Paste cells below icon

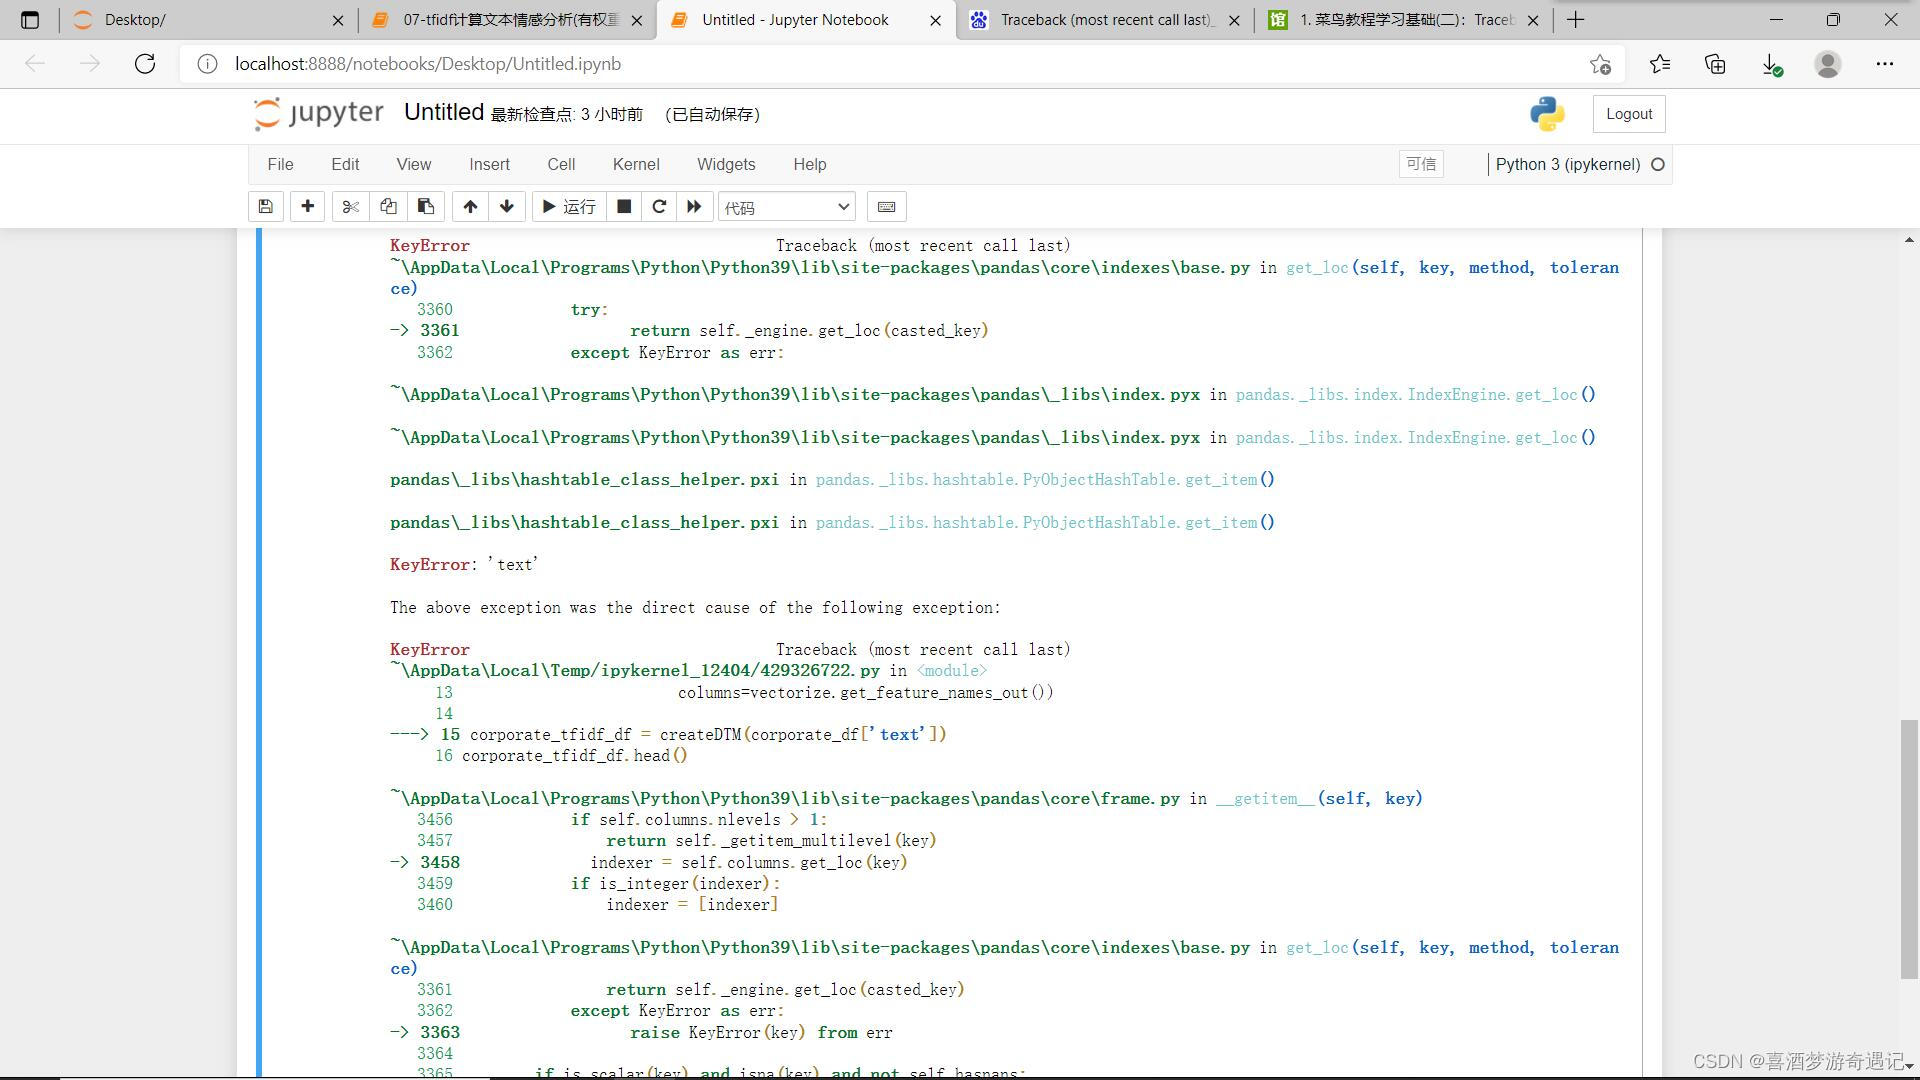click(x=425, y=207)
